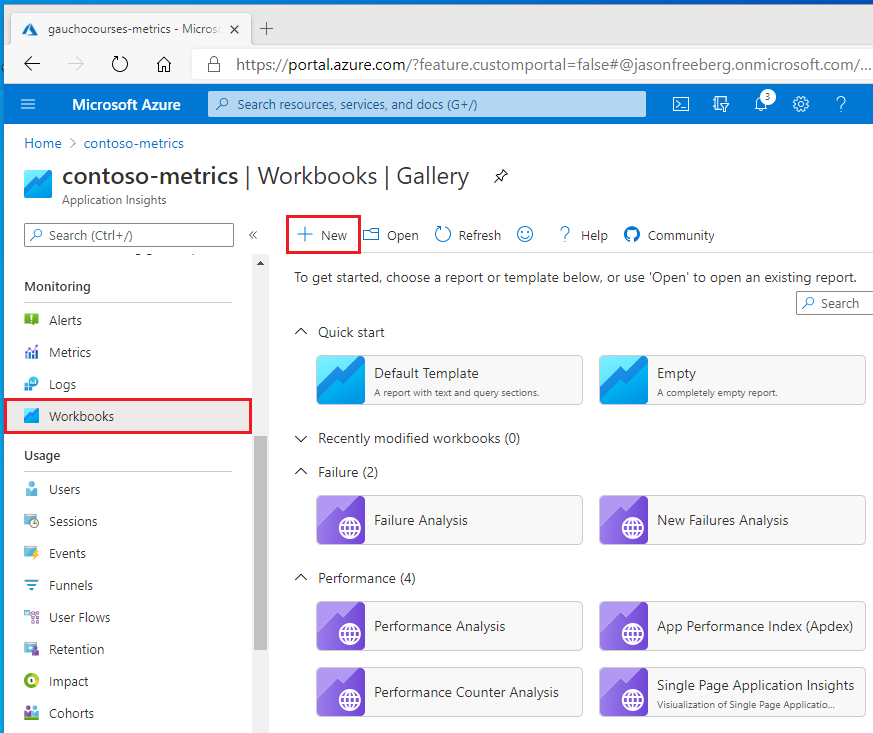
Task: Create a workbook with the New button
Action: (322, 234)
